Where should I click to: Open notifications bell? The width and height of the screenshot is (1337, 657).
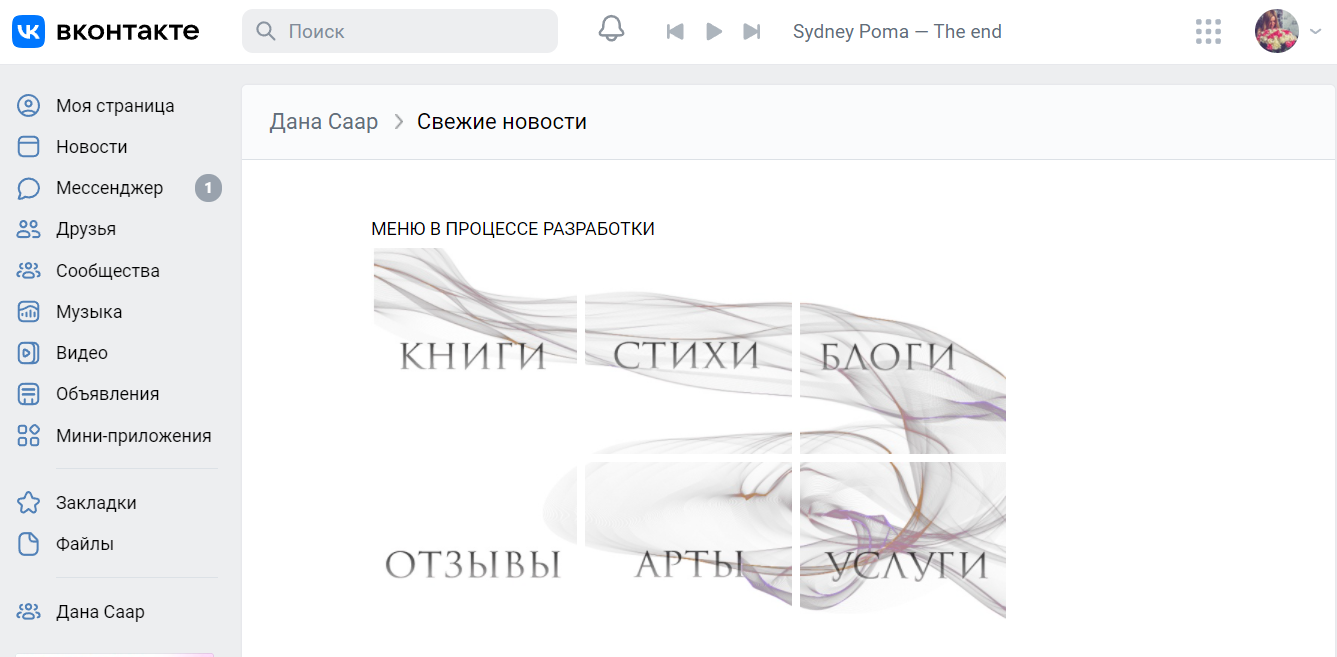pyautogui.click(x=611, y=30)
